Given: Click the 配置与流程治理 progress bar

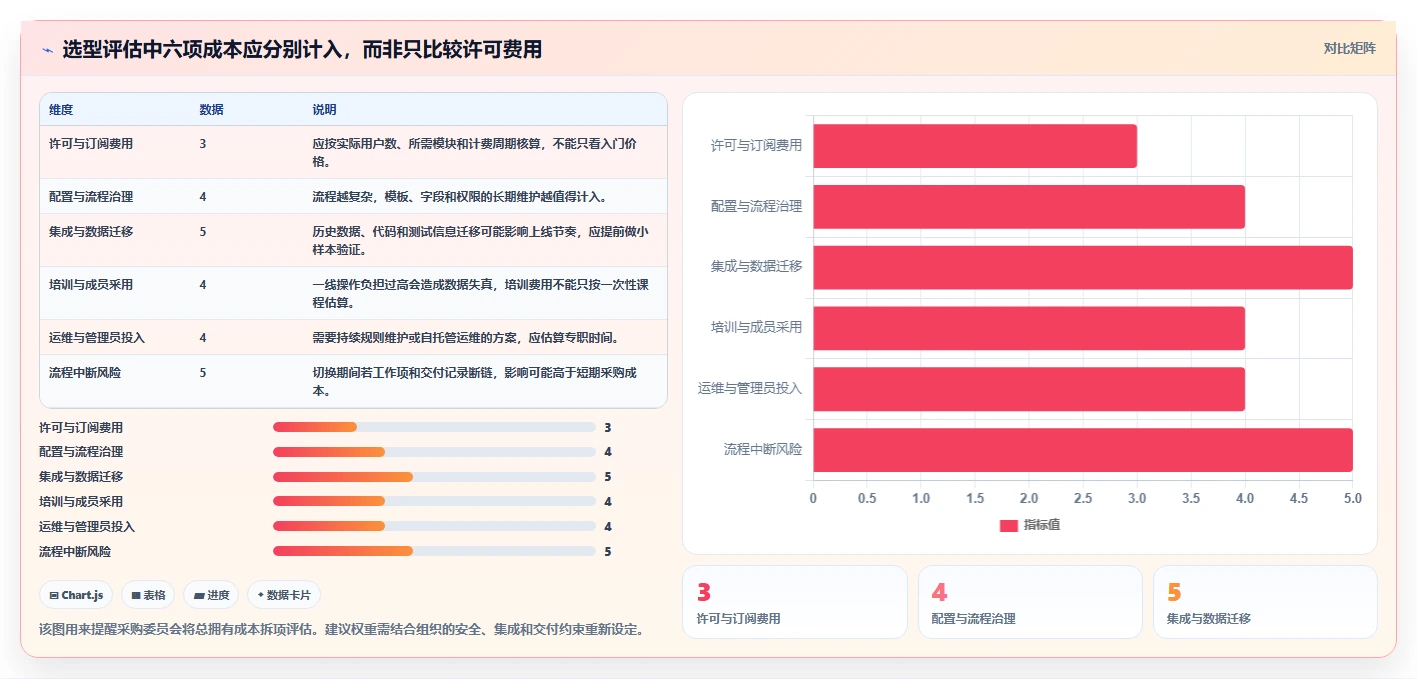Looking at the screenshot, I should pos(434,452).
